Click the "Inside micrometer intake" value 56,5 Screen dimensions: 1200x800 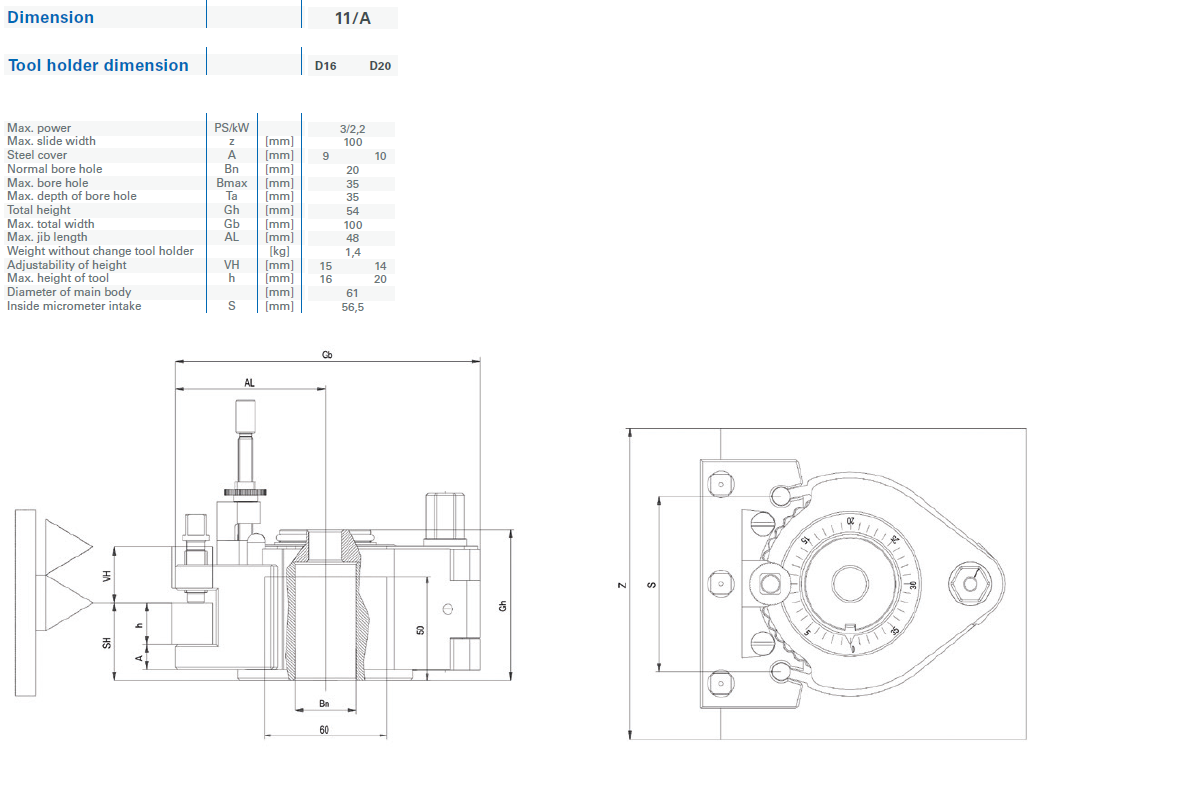(x=352, y=307)
